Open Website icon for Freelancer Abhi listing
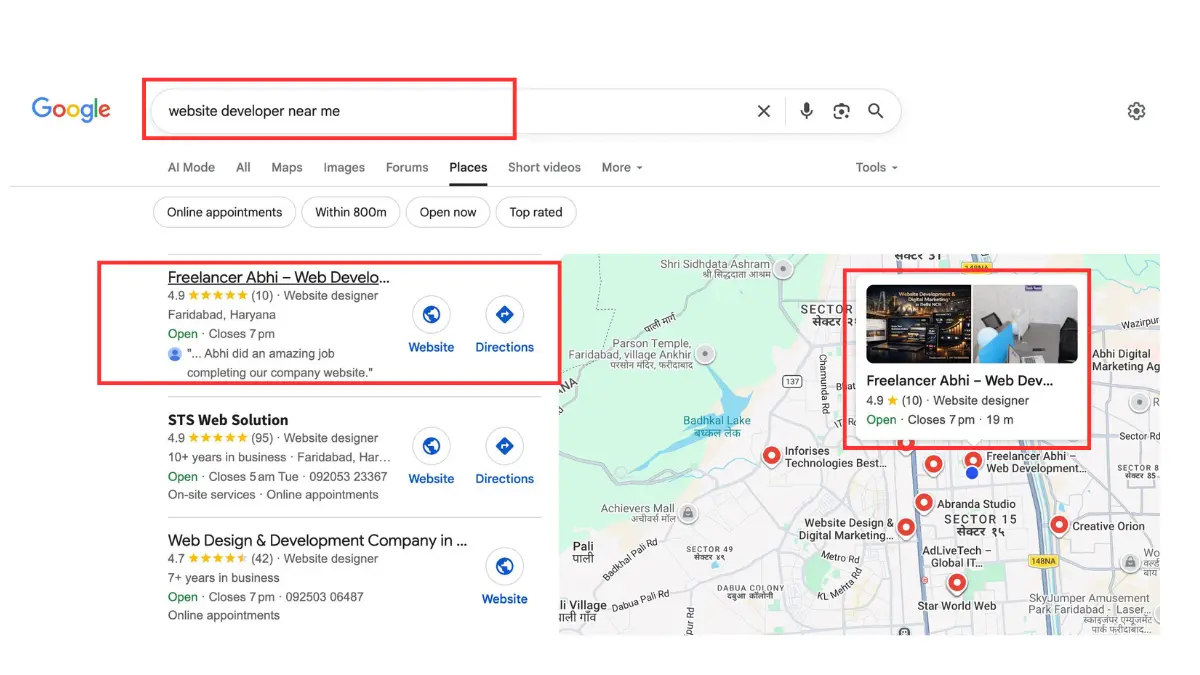 (x=431, y=315)
